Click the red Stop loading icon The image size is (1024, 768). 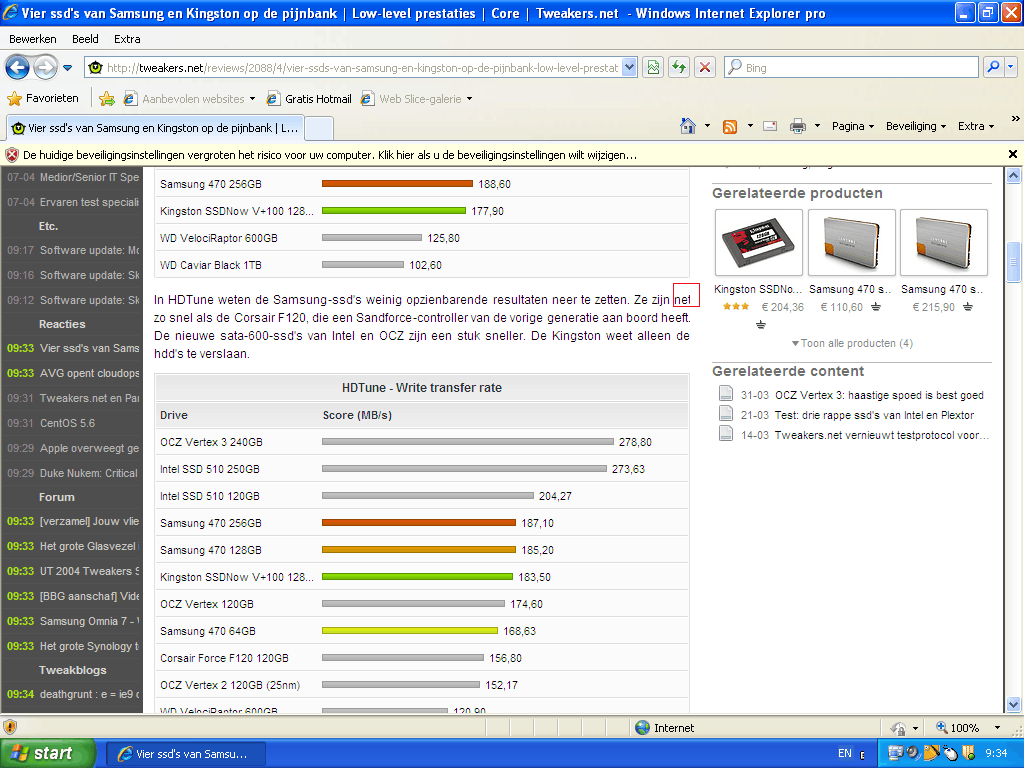point(705,67)
